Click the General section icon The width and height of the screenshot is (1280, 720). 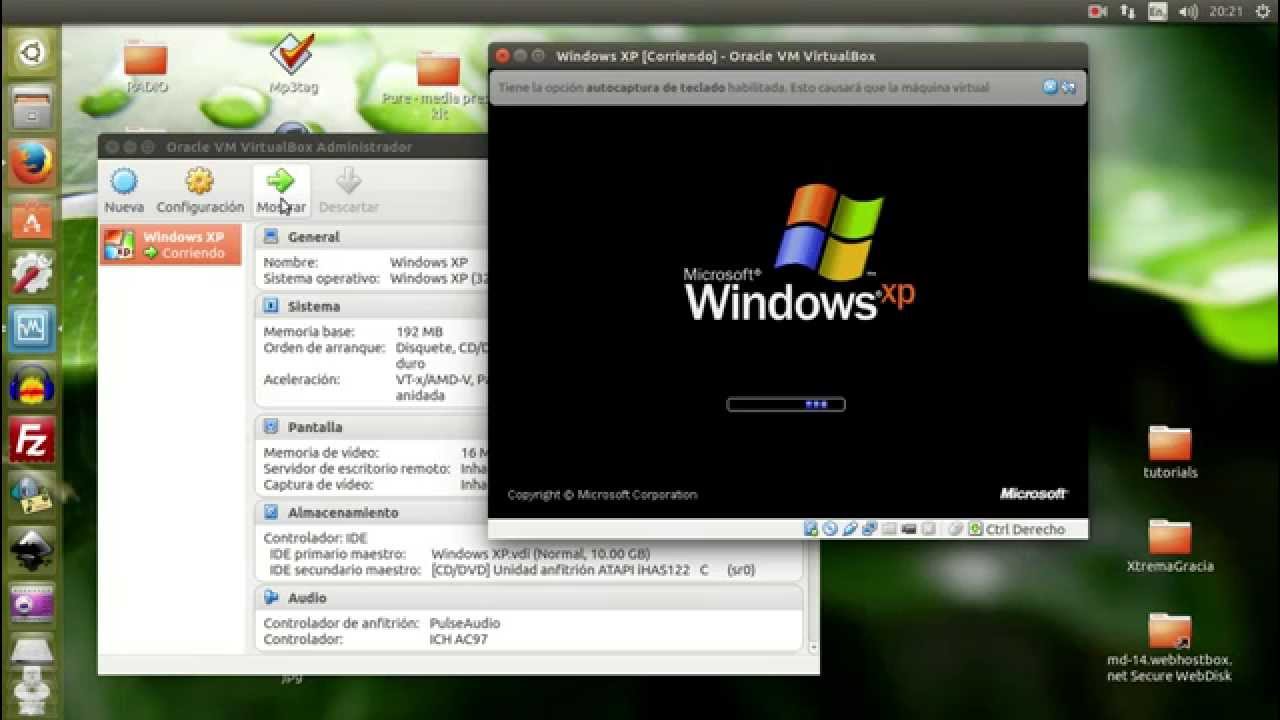coord(271,237)
